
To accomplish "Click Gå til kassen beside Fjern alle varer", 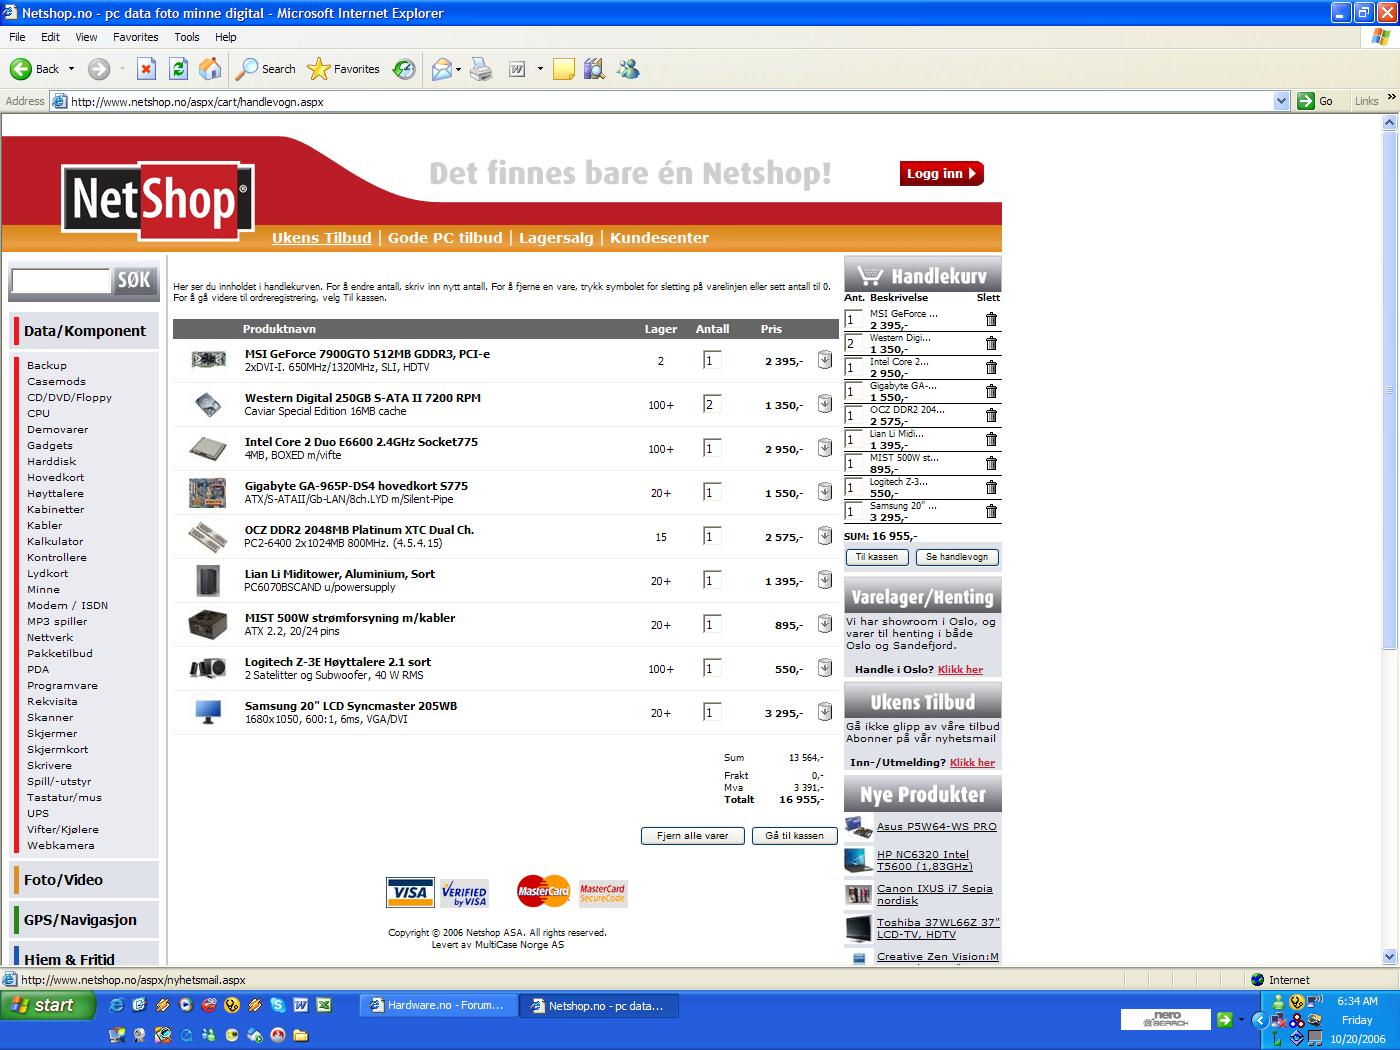I will coord(794,836).
